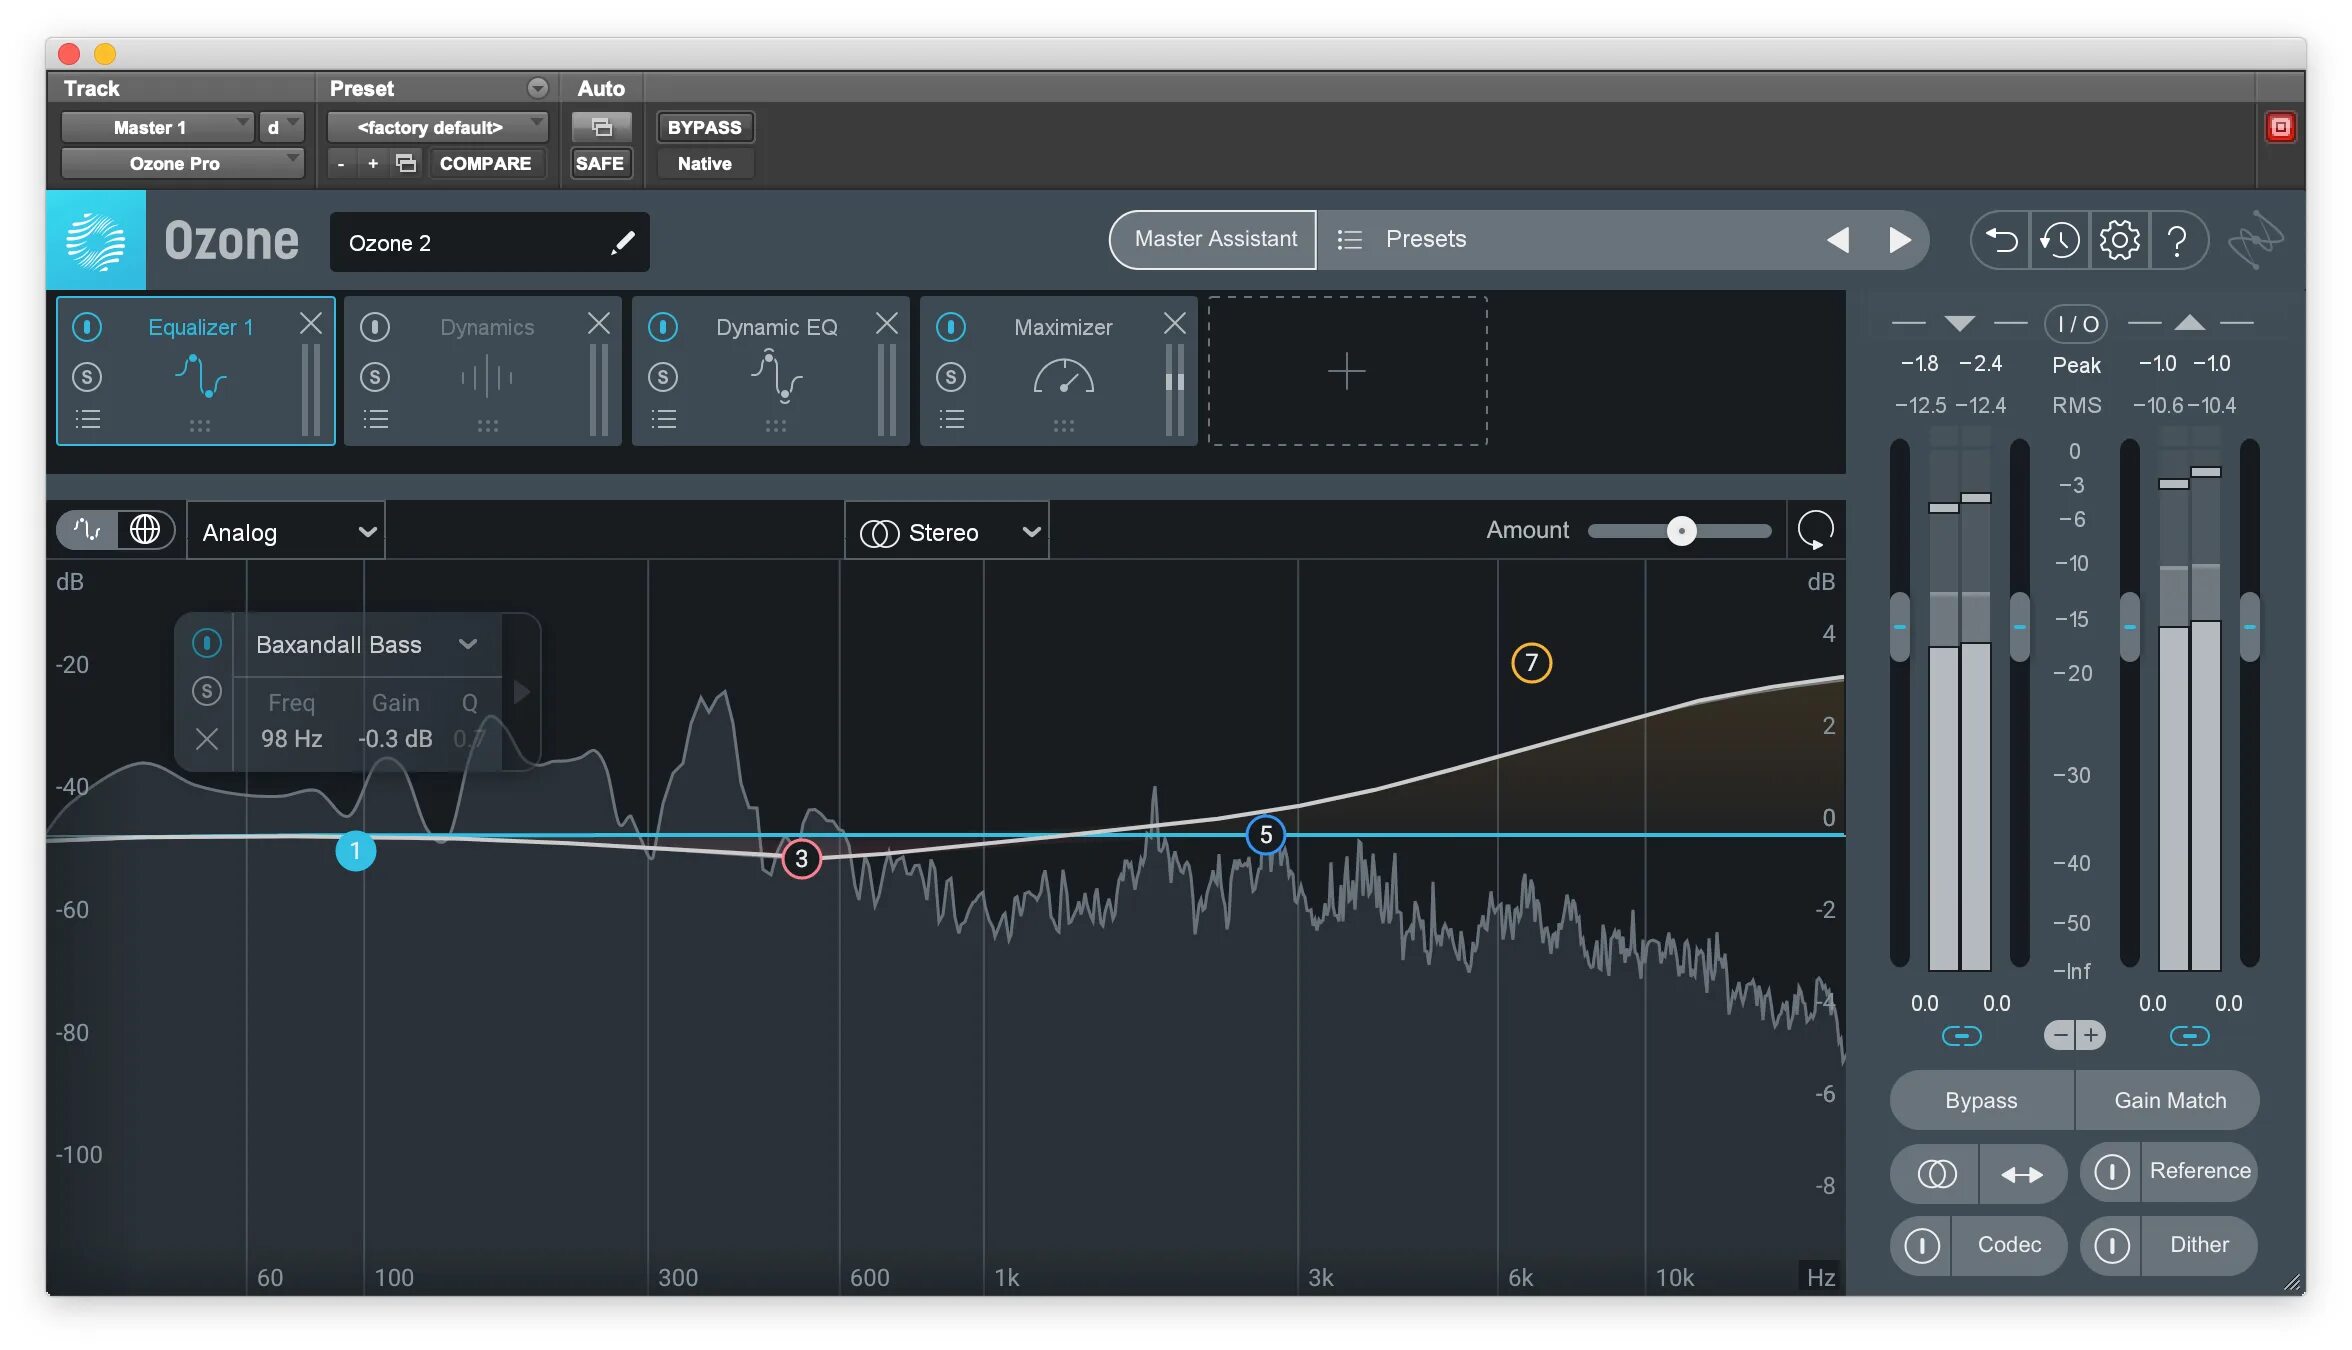Link the input gain faders
The image size is (2352, 1350).
coord(1961,1036)
